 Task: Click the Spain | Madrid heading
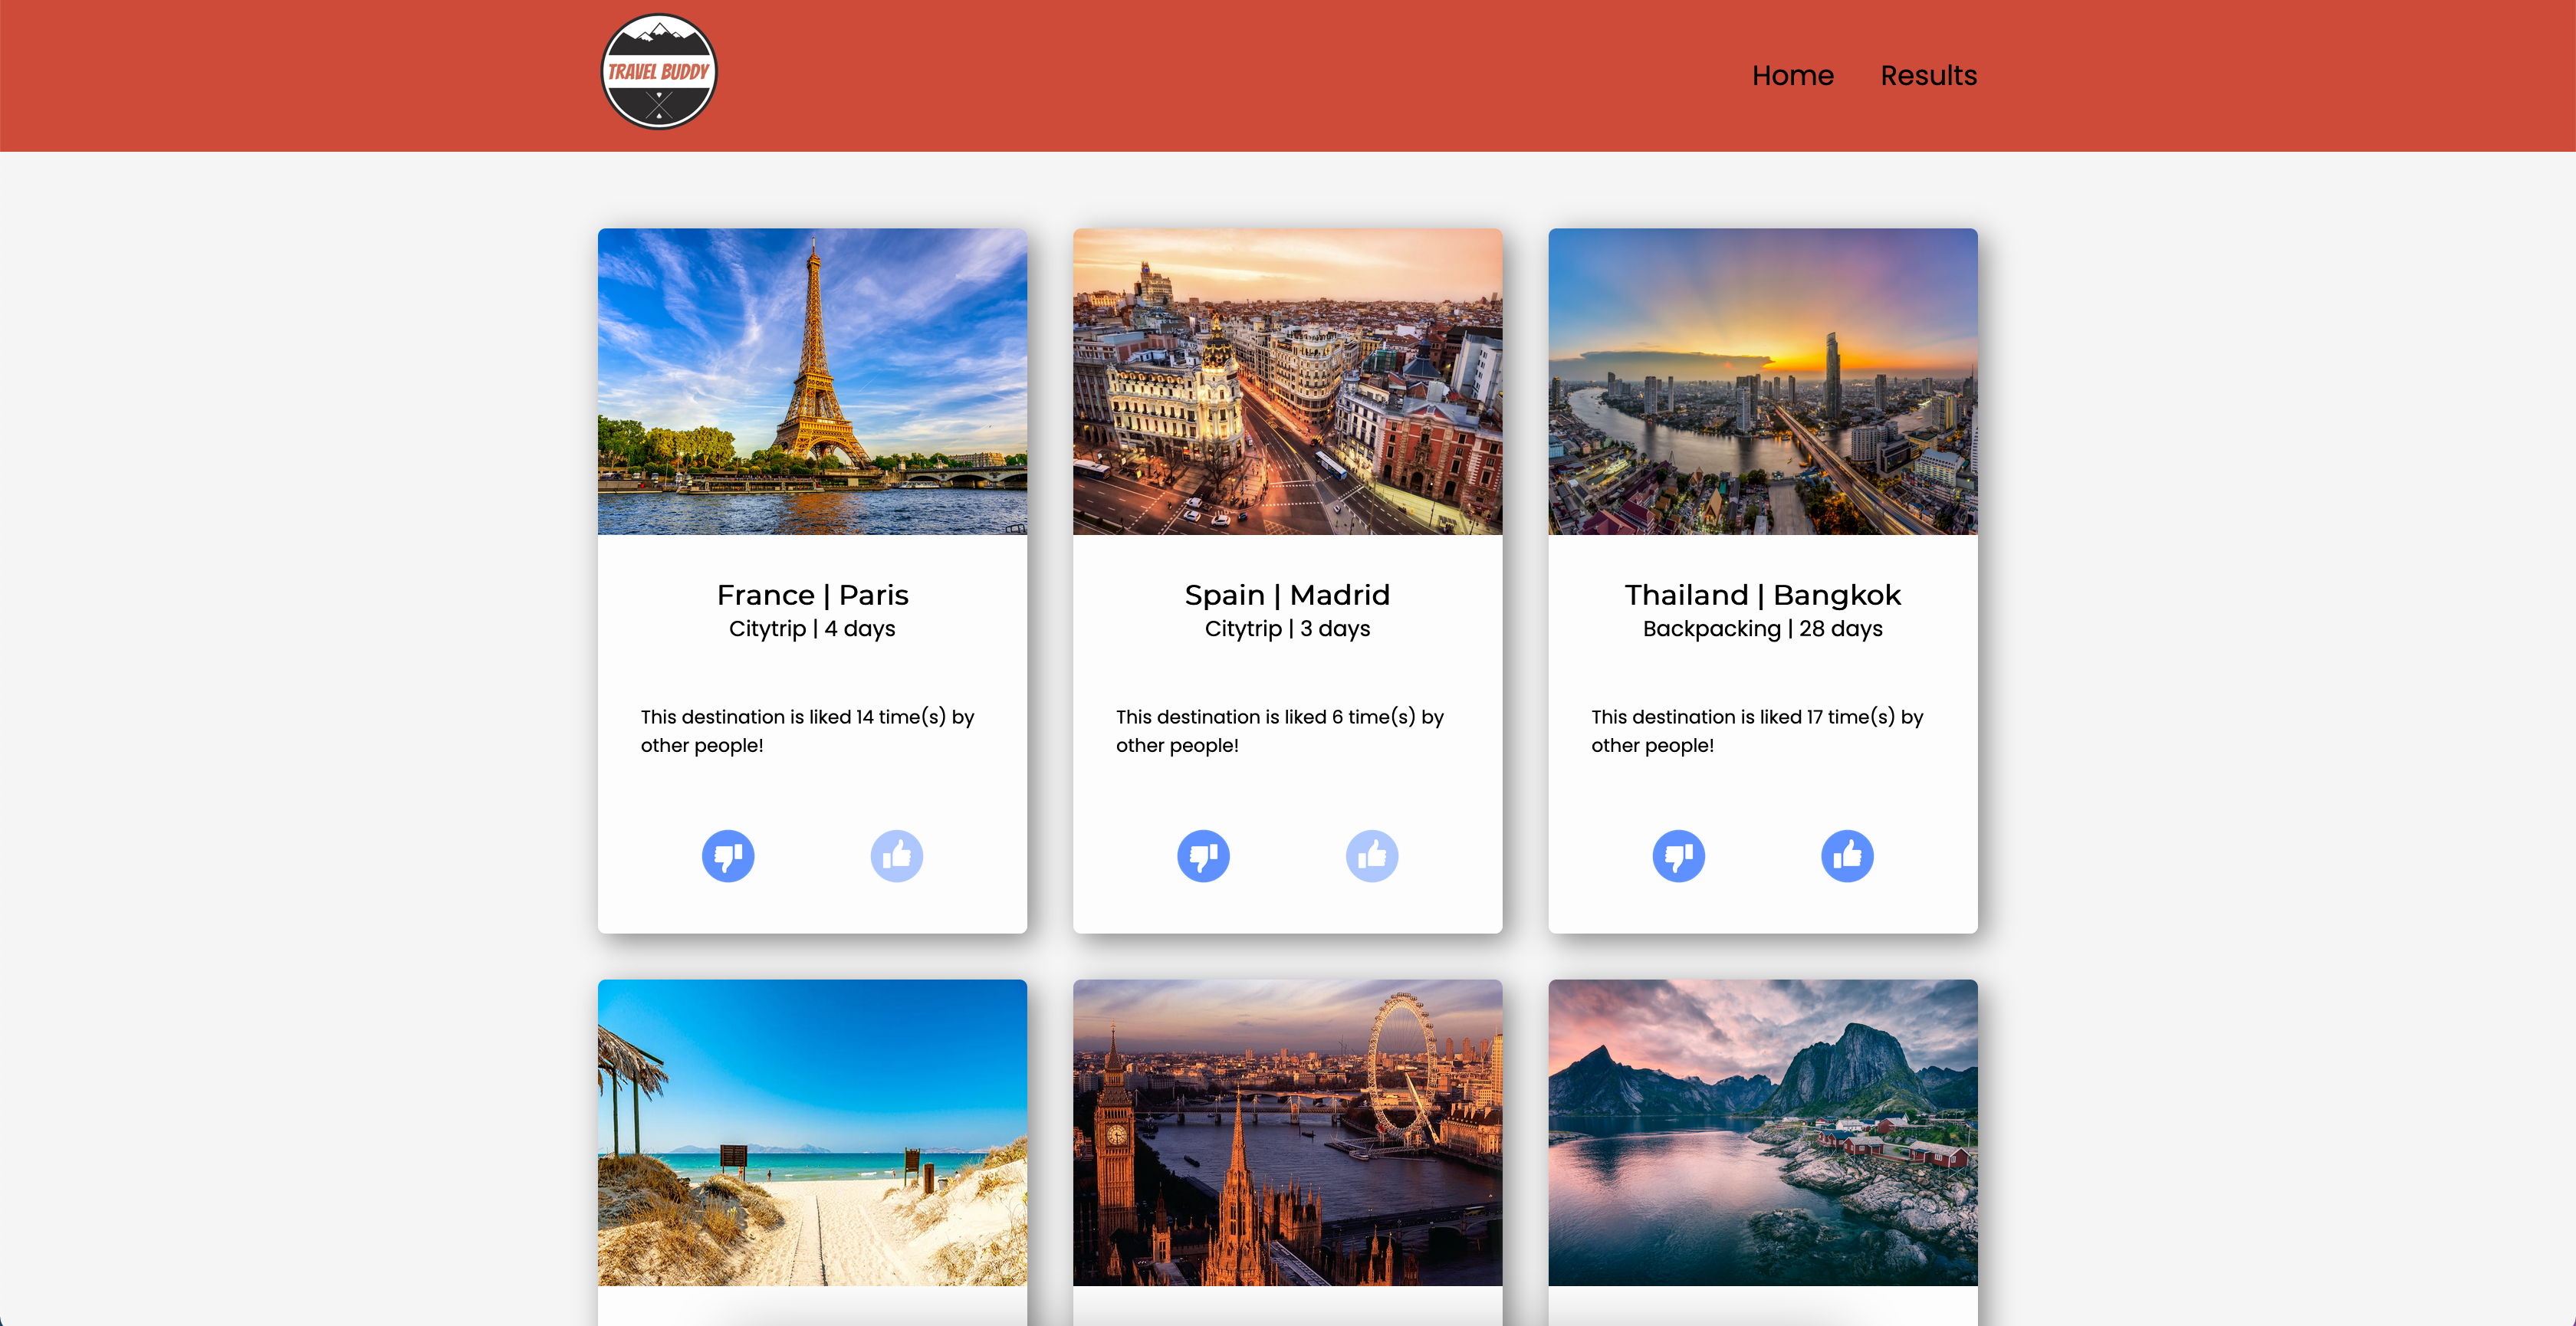point(1287,595)
